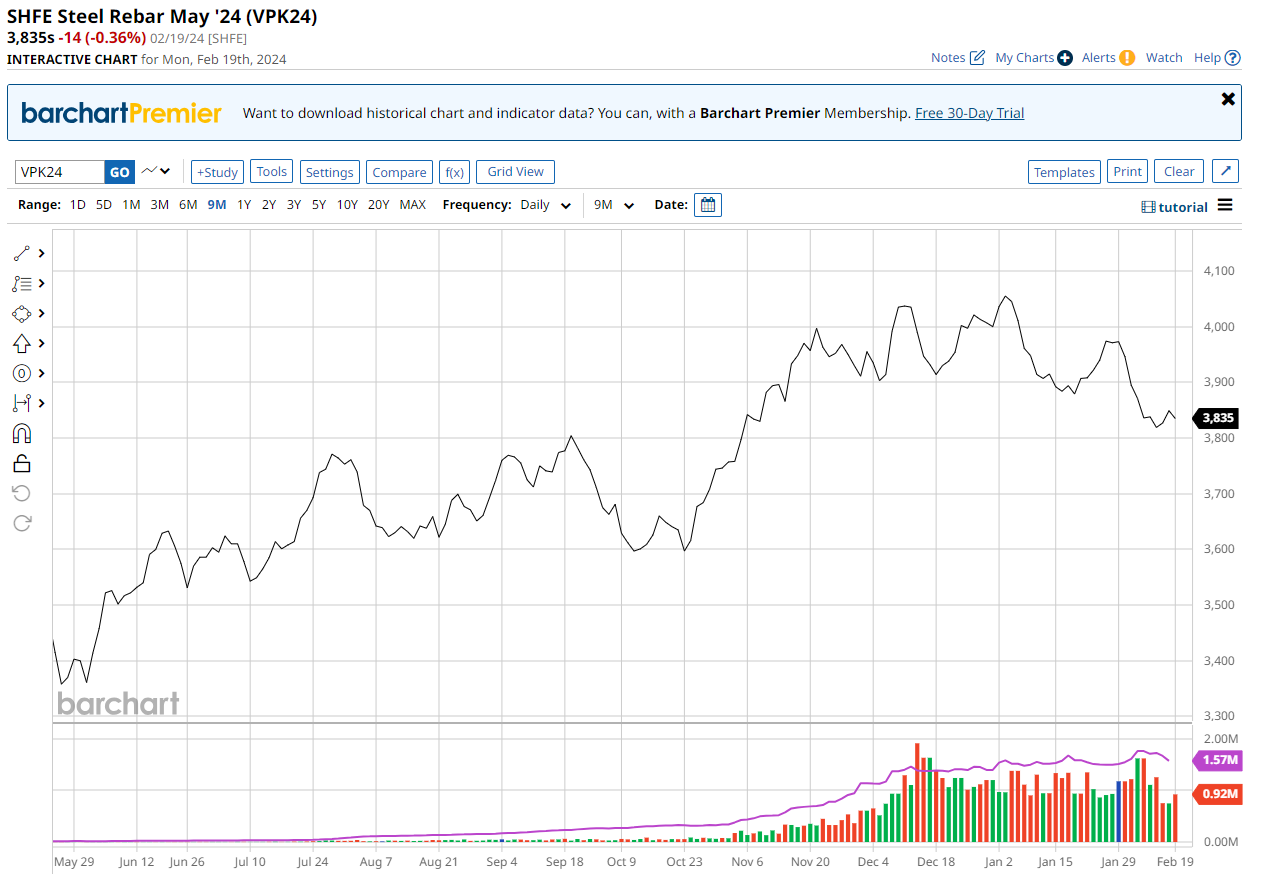Select the MAX range option
The height and width of the screenshot is (896, 1265).
point(412,205)
